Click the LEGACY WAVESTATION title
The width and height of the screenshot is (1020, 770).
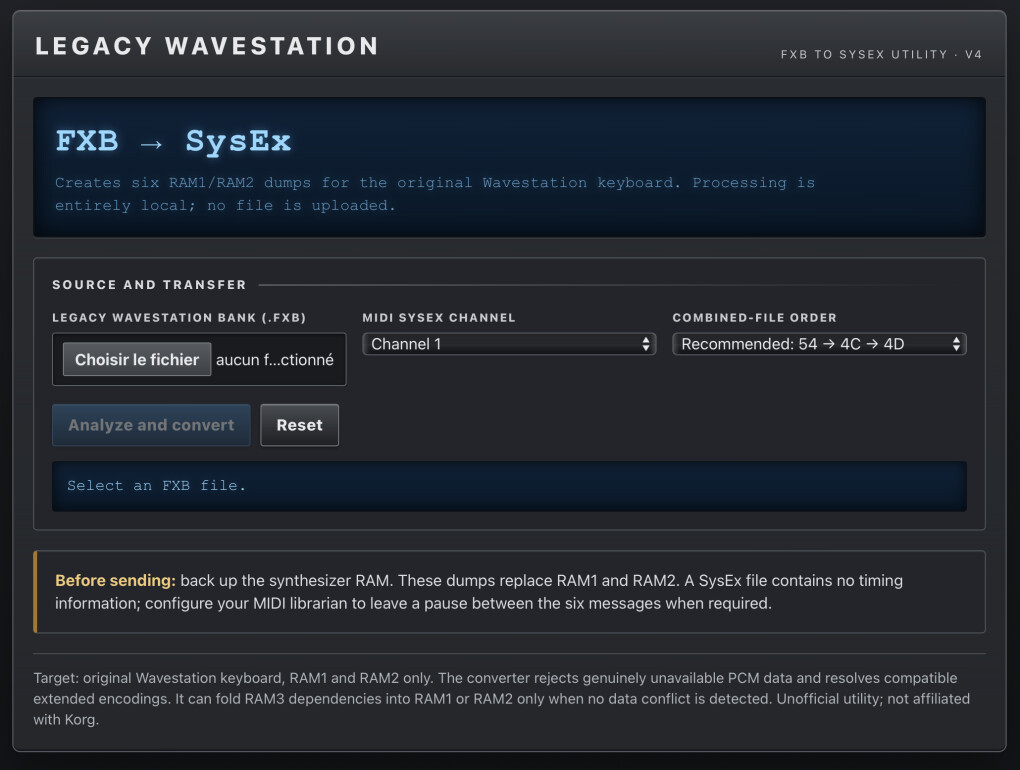click(x=207, y=46)
